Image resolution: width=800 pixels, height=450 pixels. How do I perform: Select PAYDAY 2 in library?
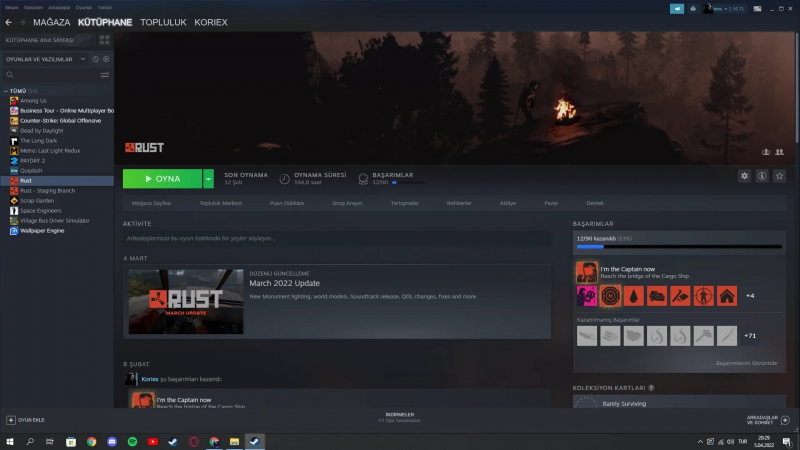tap(33, 160)
